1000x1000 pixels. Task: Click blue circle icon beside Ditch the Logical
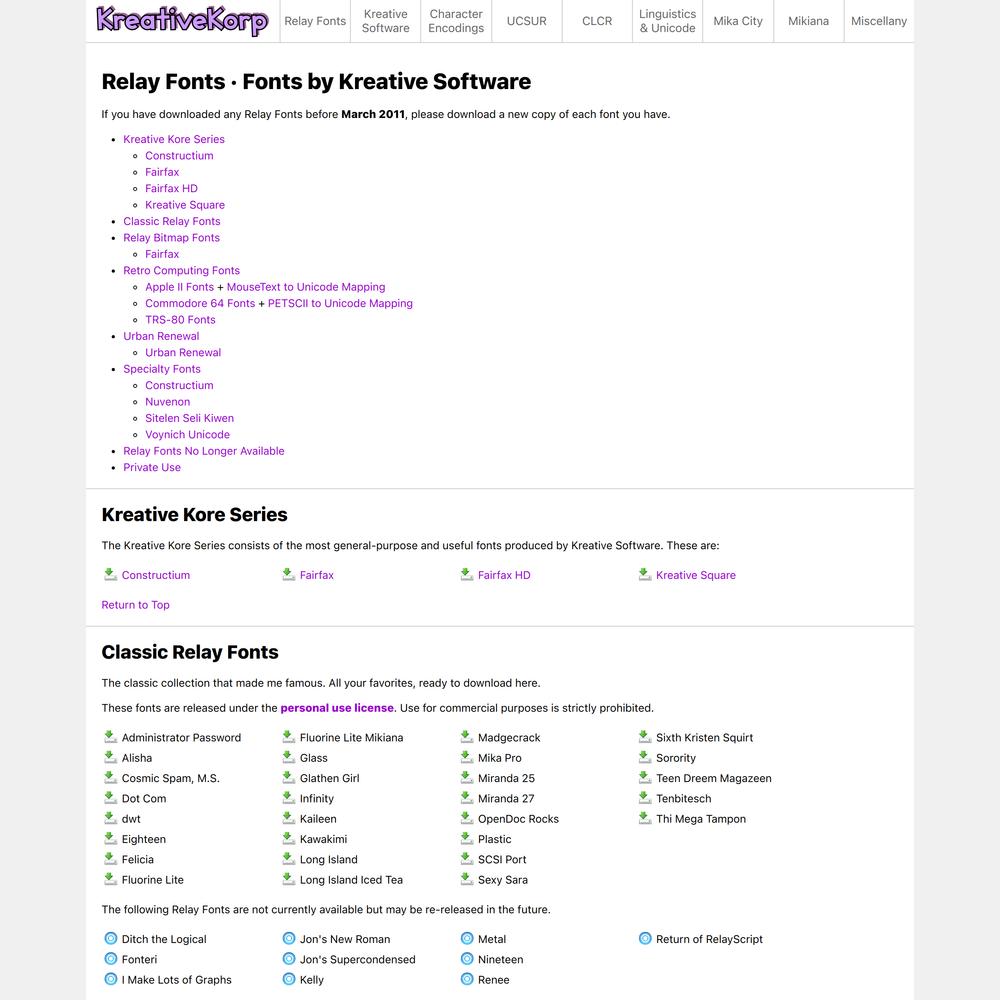pyautogui.click(x=110, y=939)
